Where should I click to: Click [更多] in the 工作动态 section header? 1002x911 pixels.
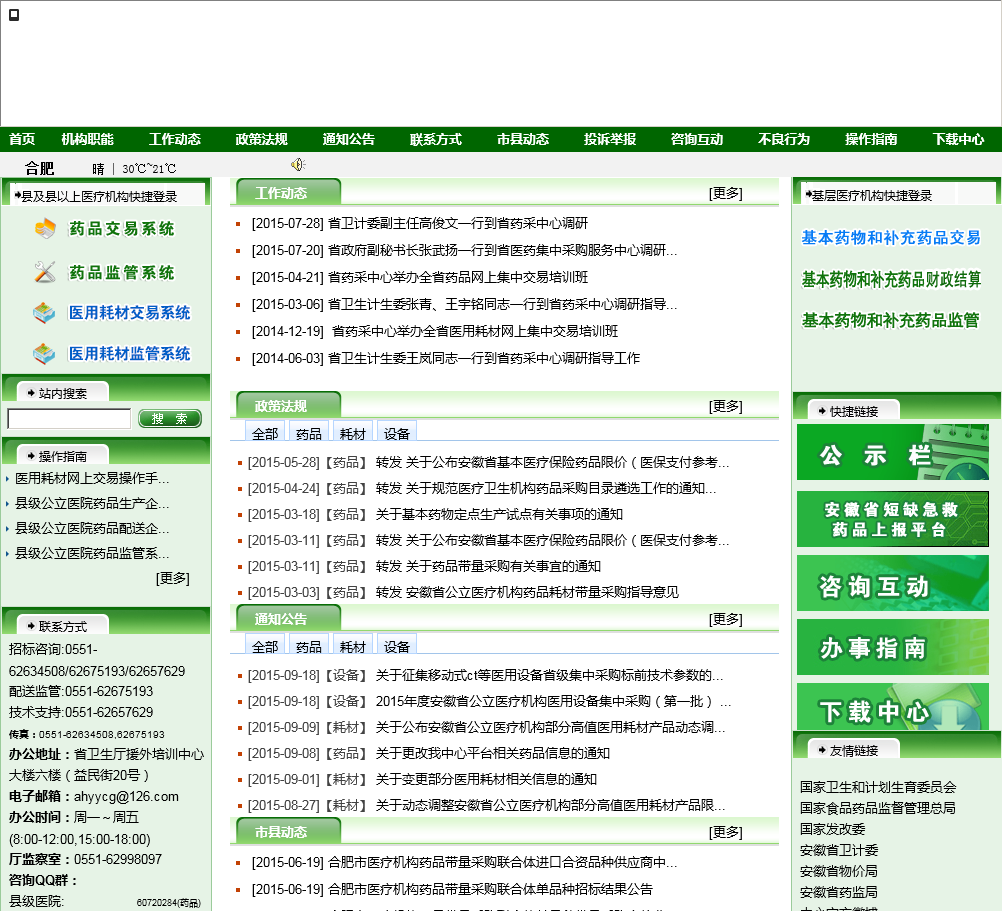(725, 193)
